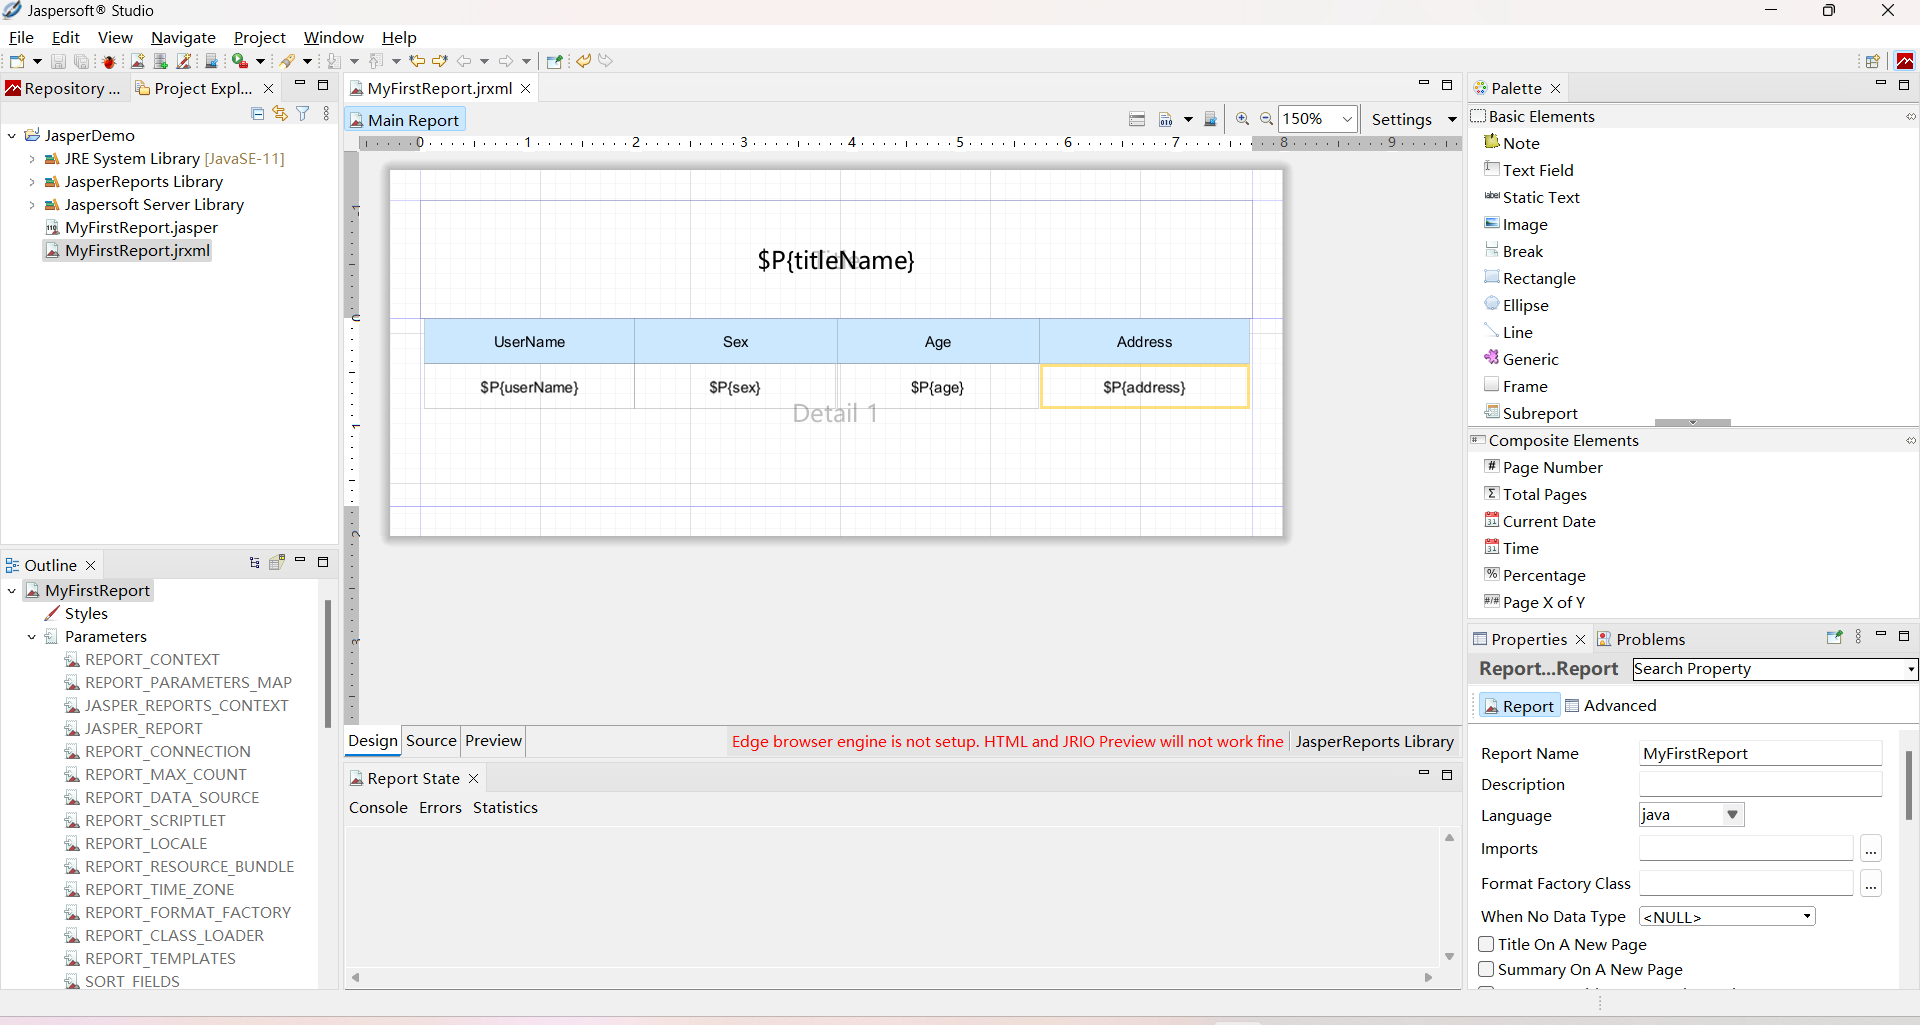
Task: Click the Imports browse button
Action: coord(1871,849)
